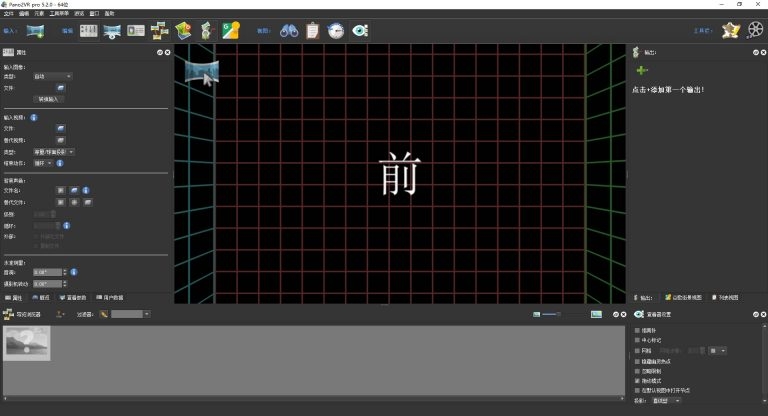Open the User Data ID-card toolbar icon

136,31
